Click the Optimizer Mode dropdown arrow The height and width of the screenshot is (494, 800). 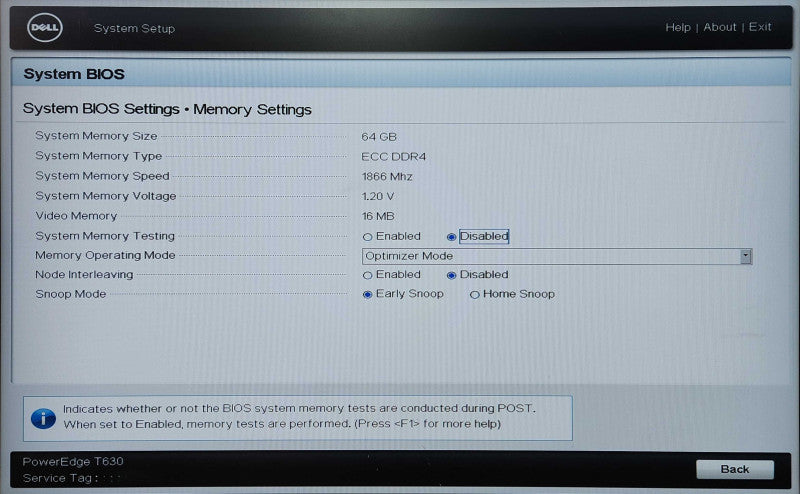pyautogui.click(x=745, y=256)
